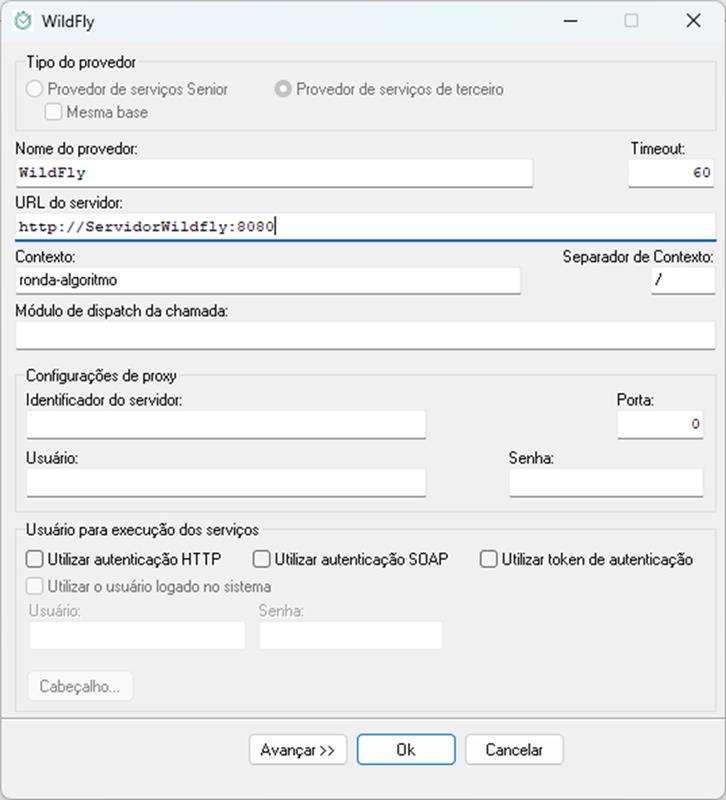The image size is (726, 800).
Task: Select the Módulo de dispatch da chamada field
Action: (x=365, y=334)
